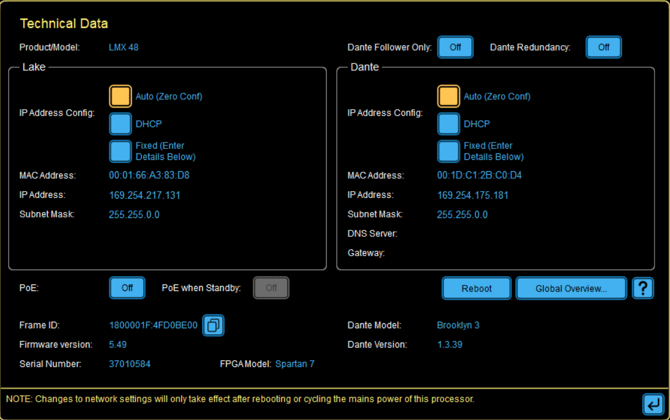
Task: Click the return arrow icon at bottom right
Action: [x=651, y=404]
